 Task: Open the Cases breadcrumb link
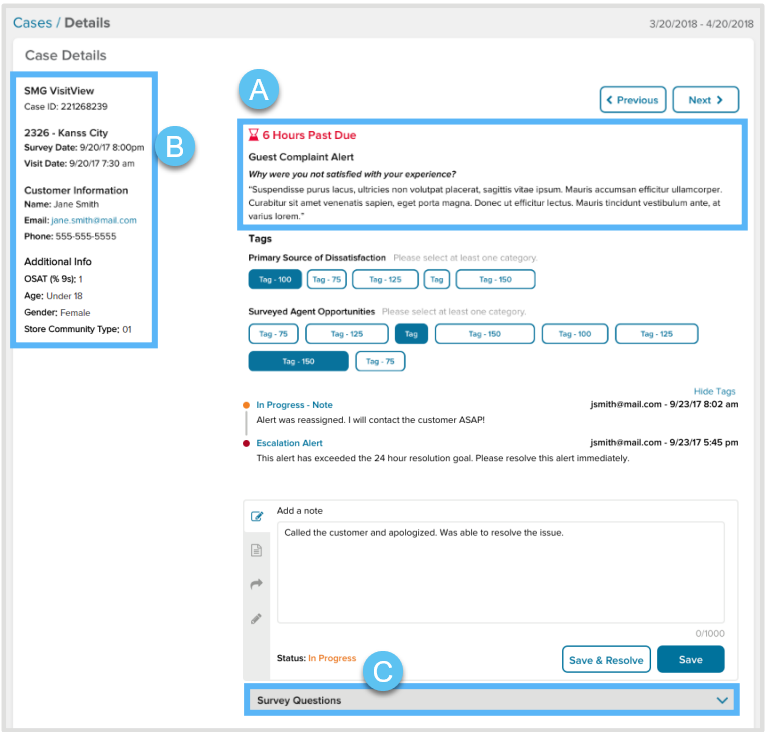32,22
